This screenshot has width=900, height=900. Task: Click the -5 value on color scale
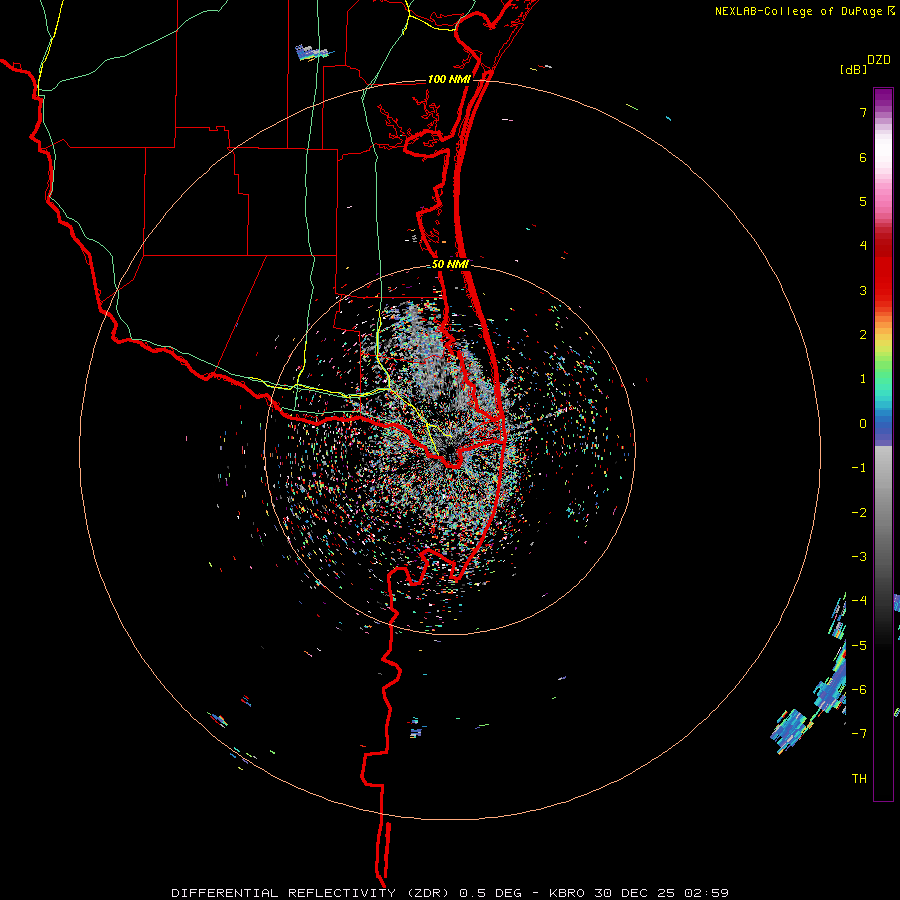click(x=859, y=646)
